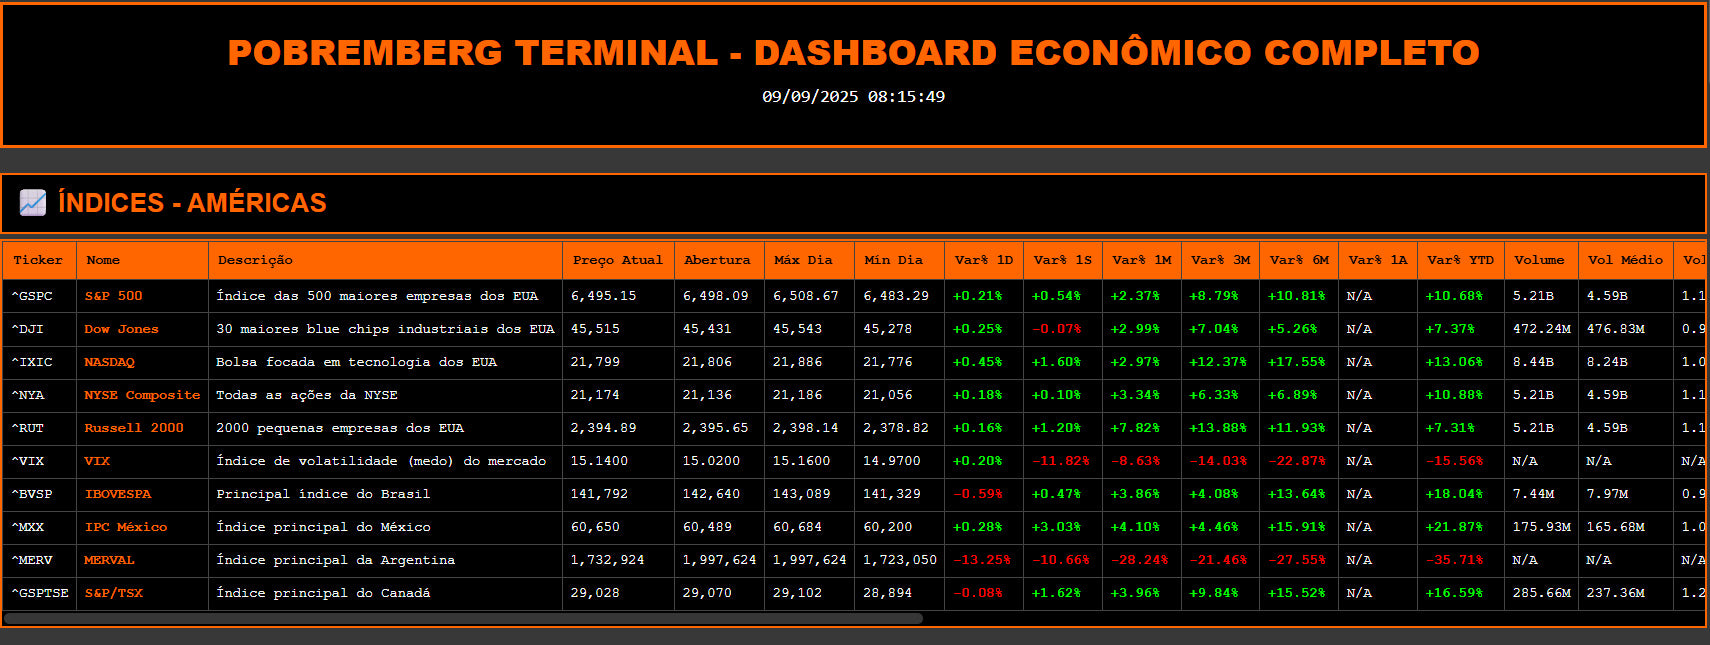Click the chart icon beside ÍNDICES - AMÉRICAS
This screenshot has height=645, width=1710.
coord(33,203)
